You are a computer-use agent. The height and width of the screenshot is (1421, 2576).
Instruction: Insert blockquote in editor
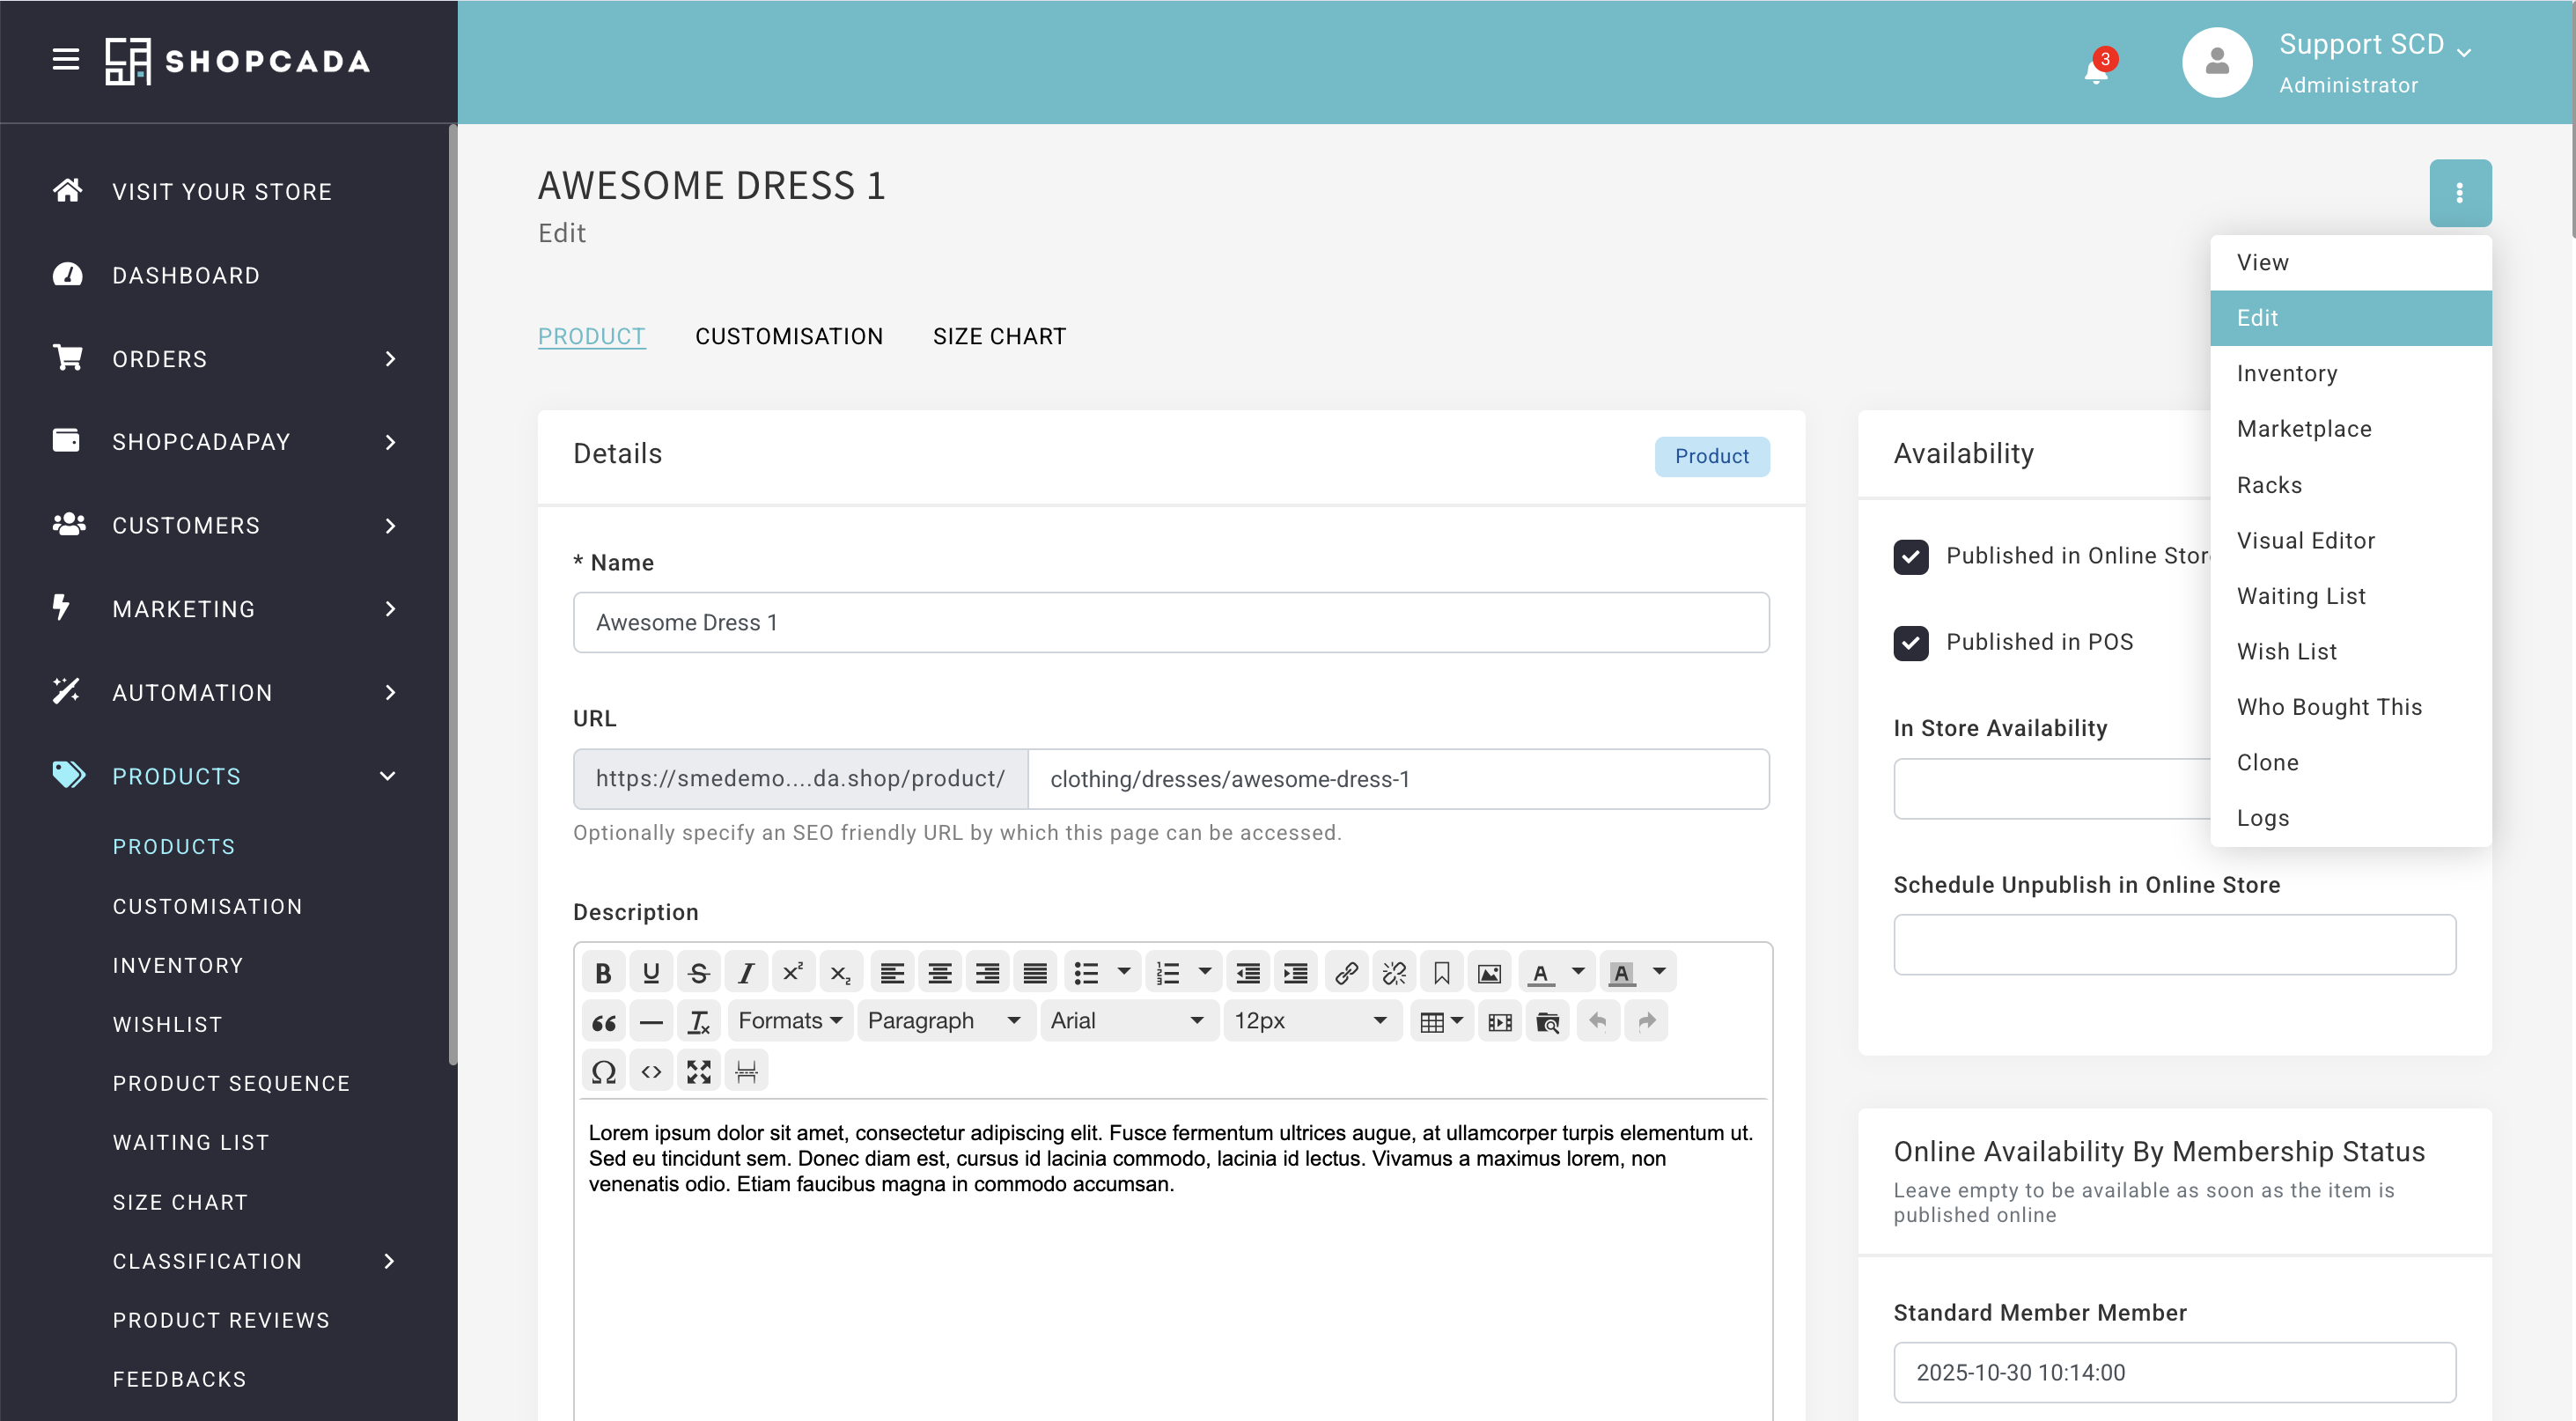[603, 1021]
